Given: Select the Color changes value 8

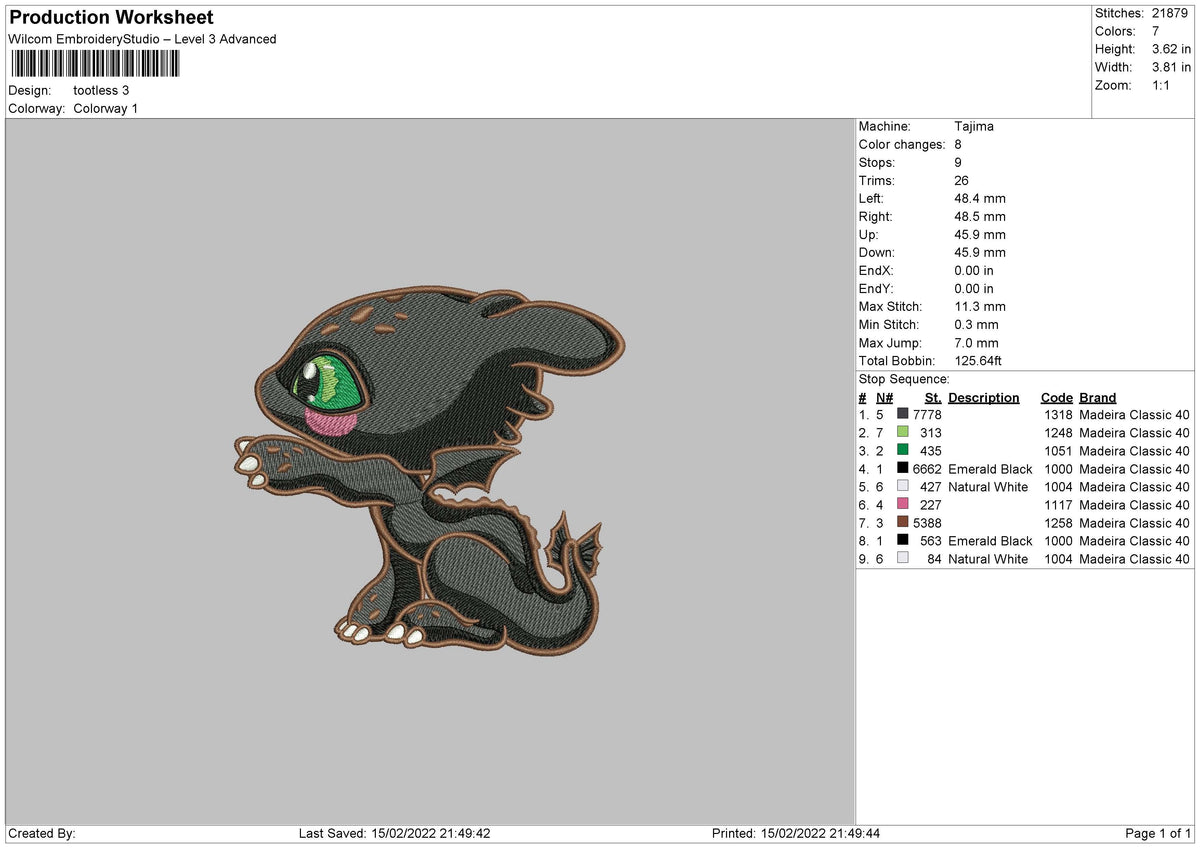Looking at the screenshot, I should (959, 145).
